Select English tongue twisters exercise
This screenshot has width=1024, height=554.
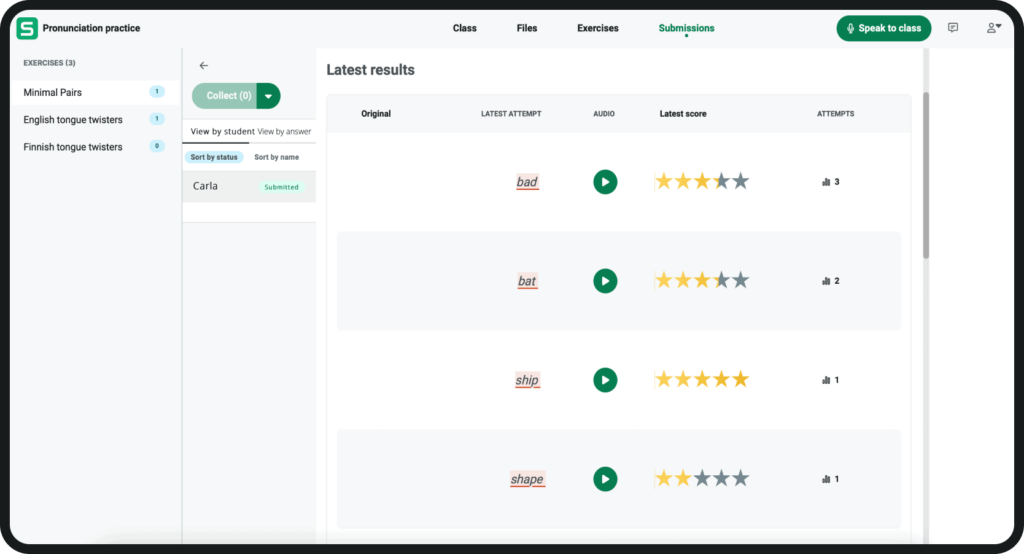pos(73,120)
